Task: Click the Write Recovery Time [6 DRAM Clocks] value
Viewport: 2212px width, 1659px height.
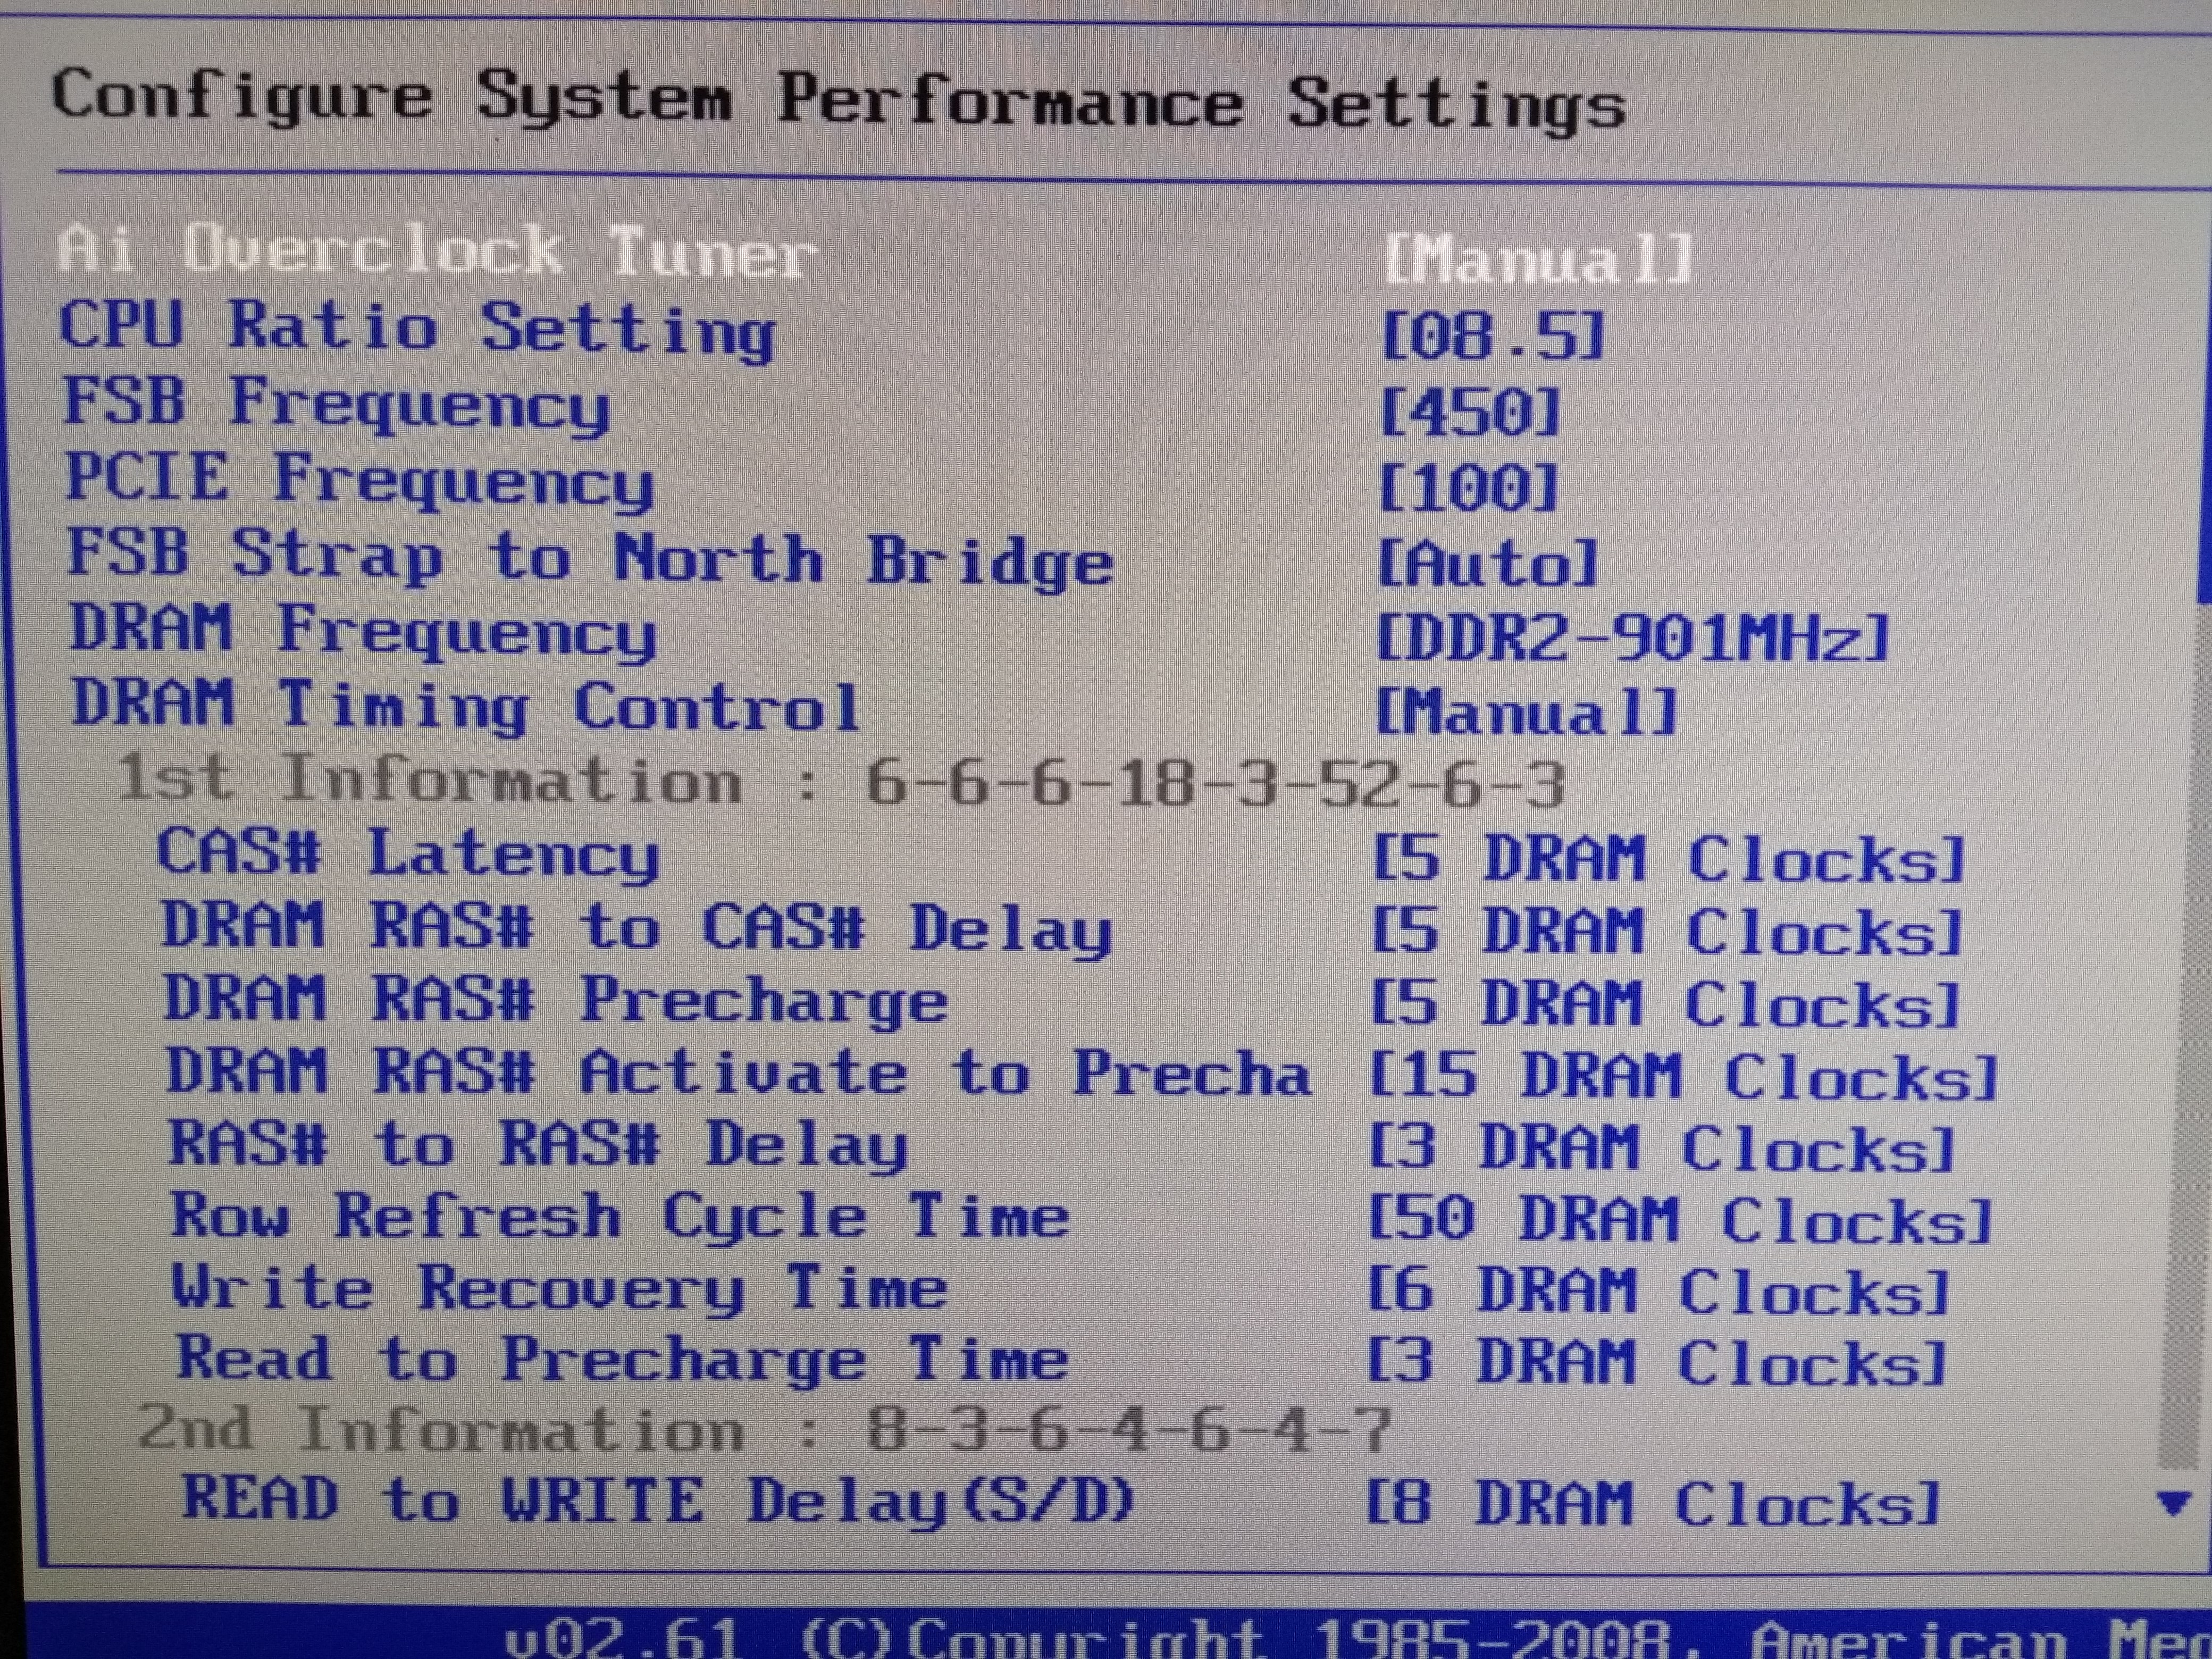Action: 1659,1292
